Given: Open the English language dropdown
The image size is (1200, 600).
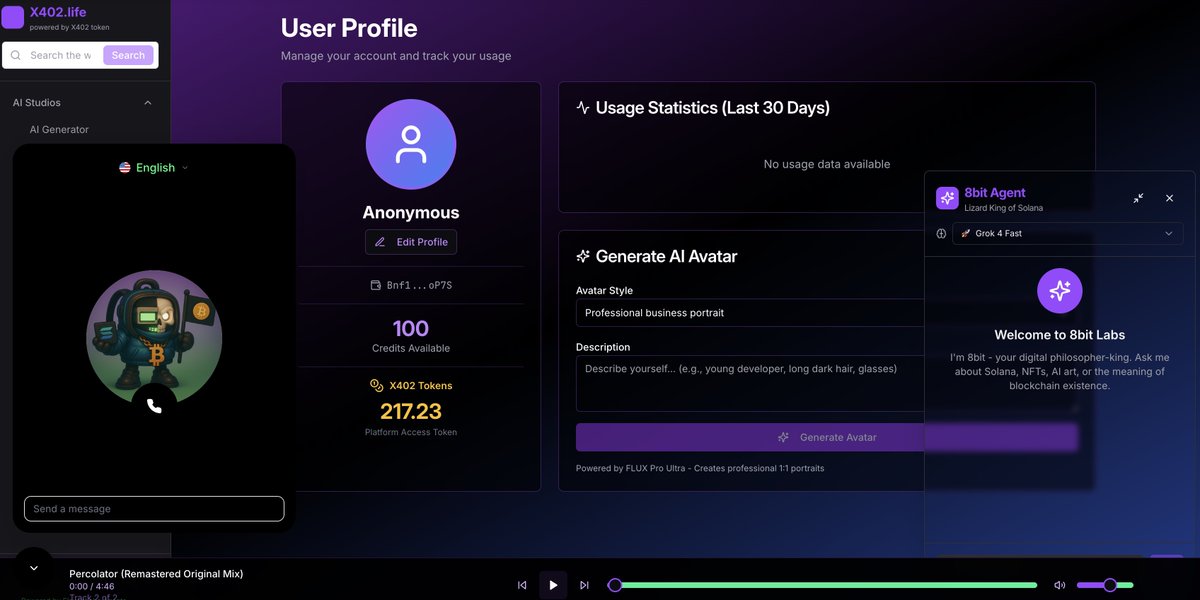Looking at the screenshot, I should pyautogui.click(x=154, y=168).
